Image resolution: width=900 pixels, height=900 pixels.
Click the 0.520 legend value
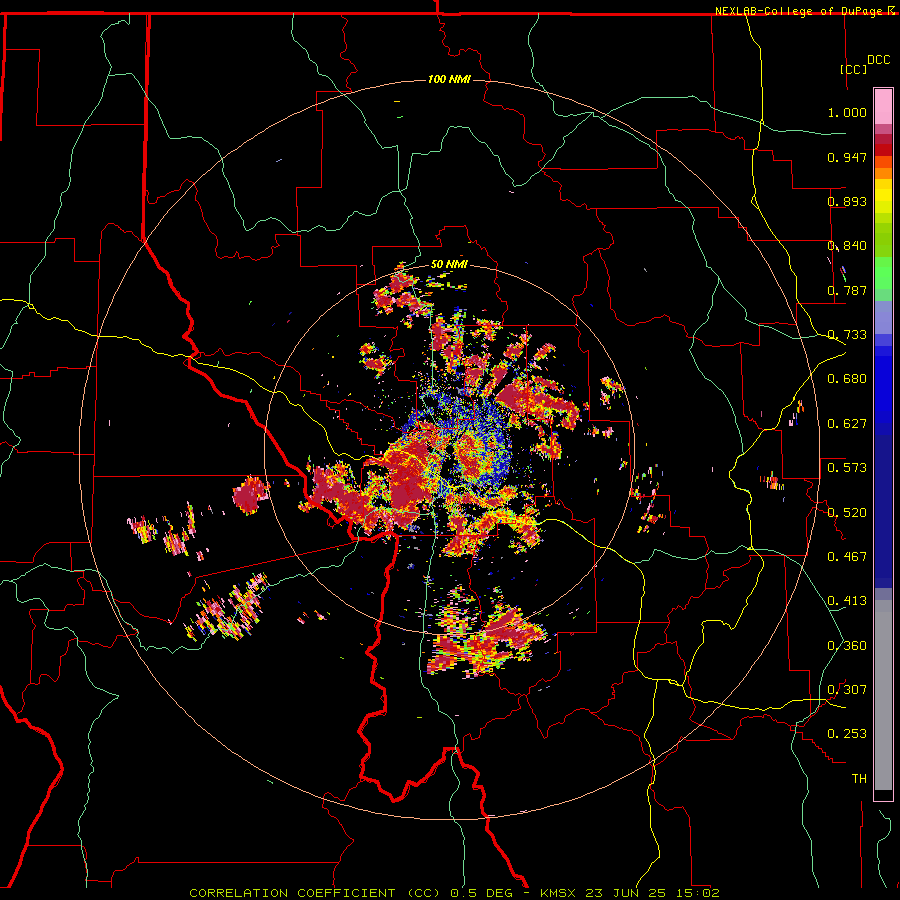click(x=847, y=512)
